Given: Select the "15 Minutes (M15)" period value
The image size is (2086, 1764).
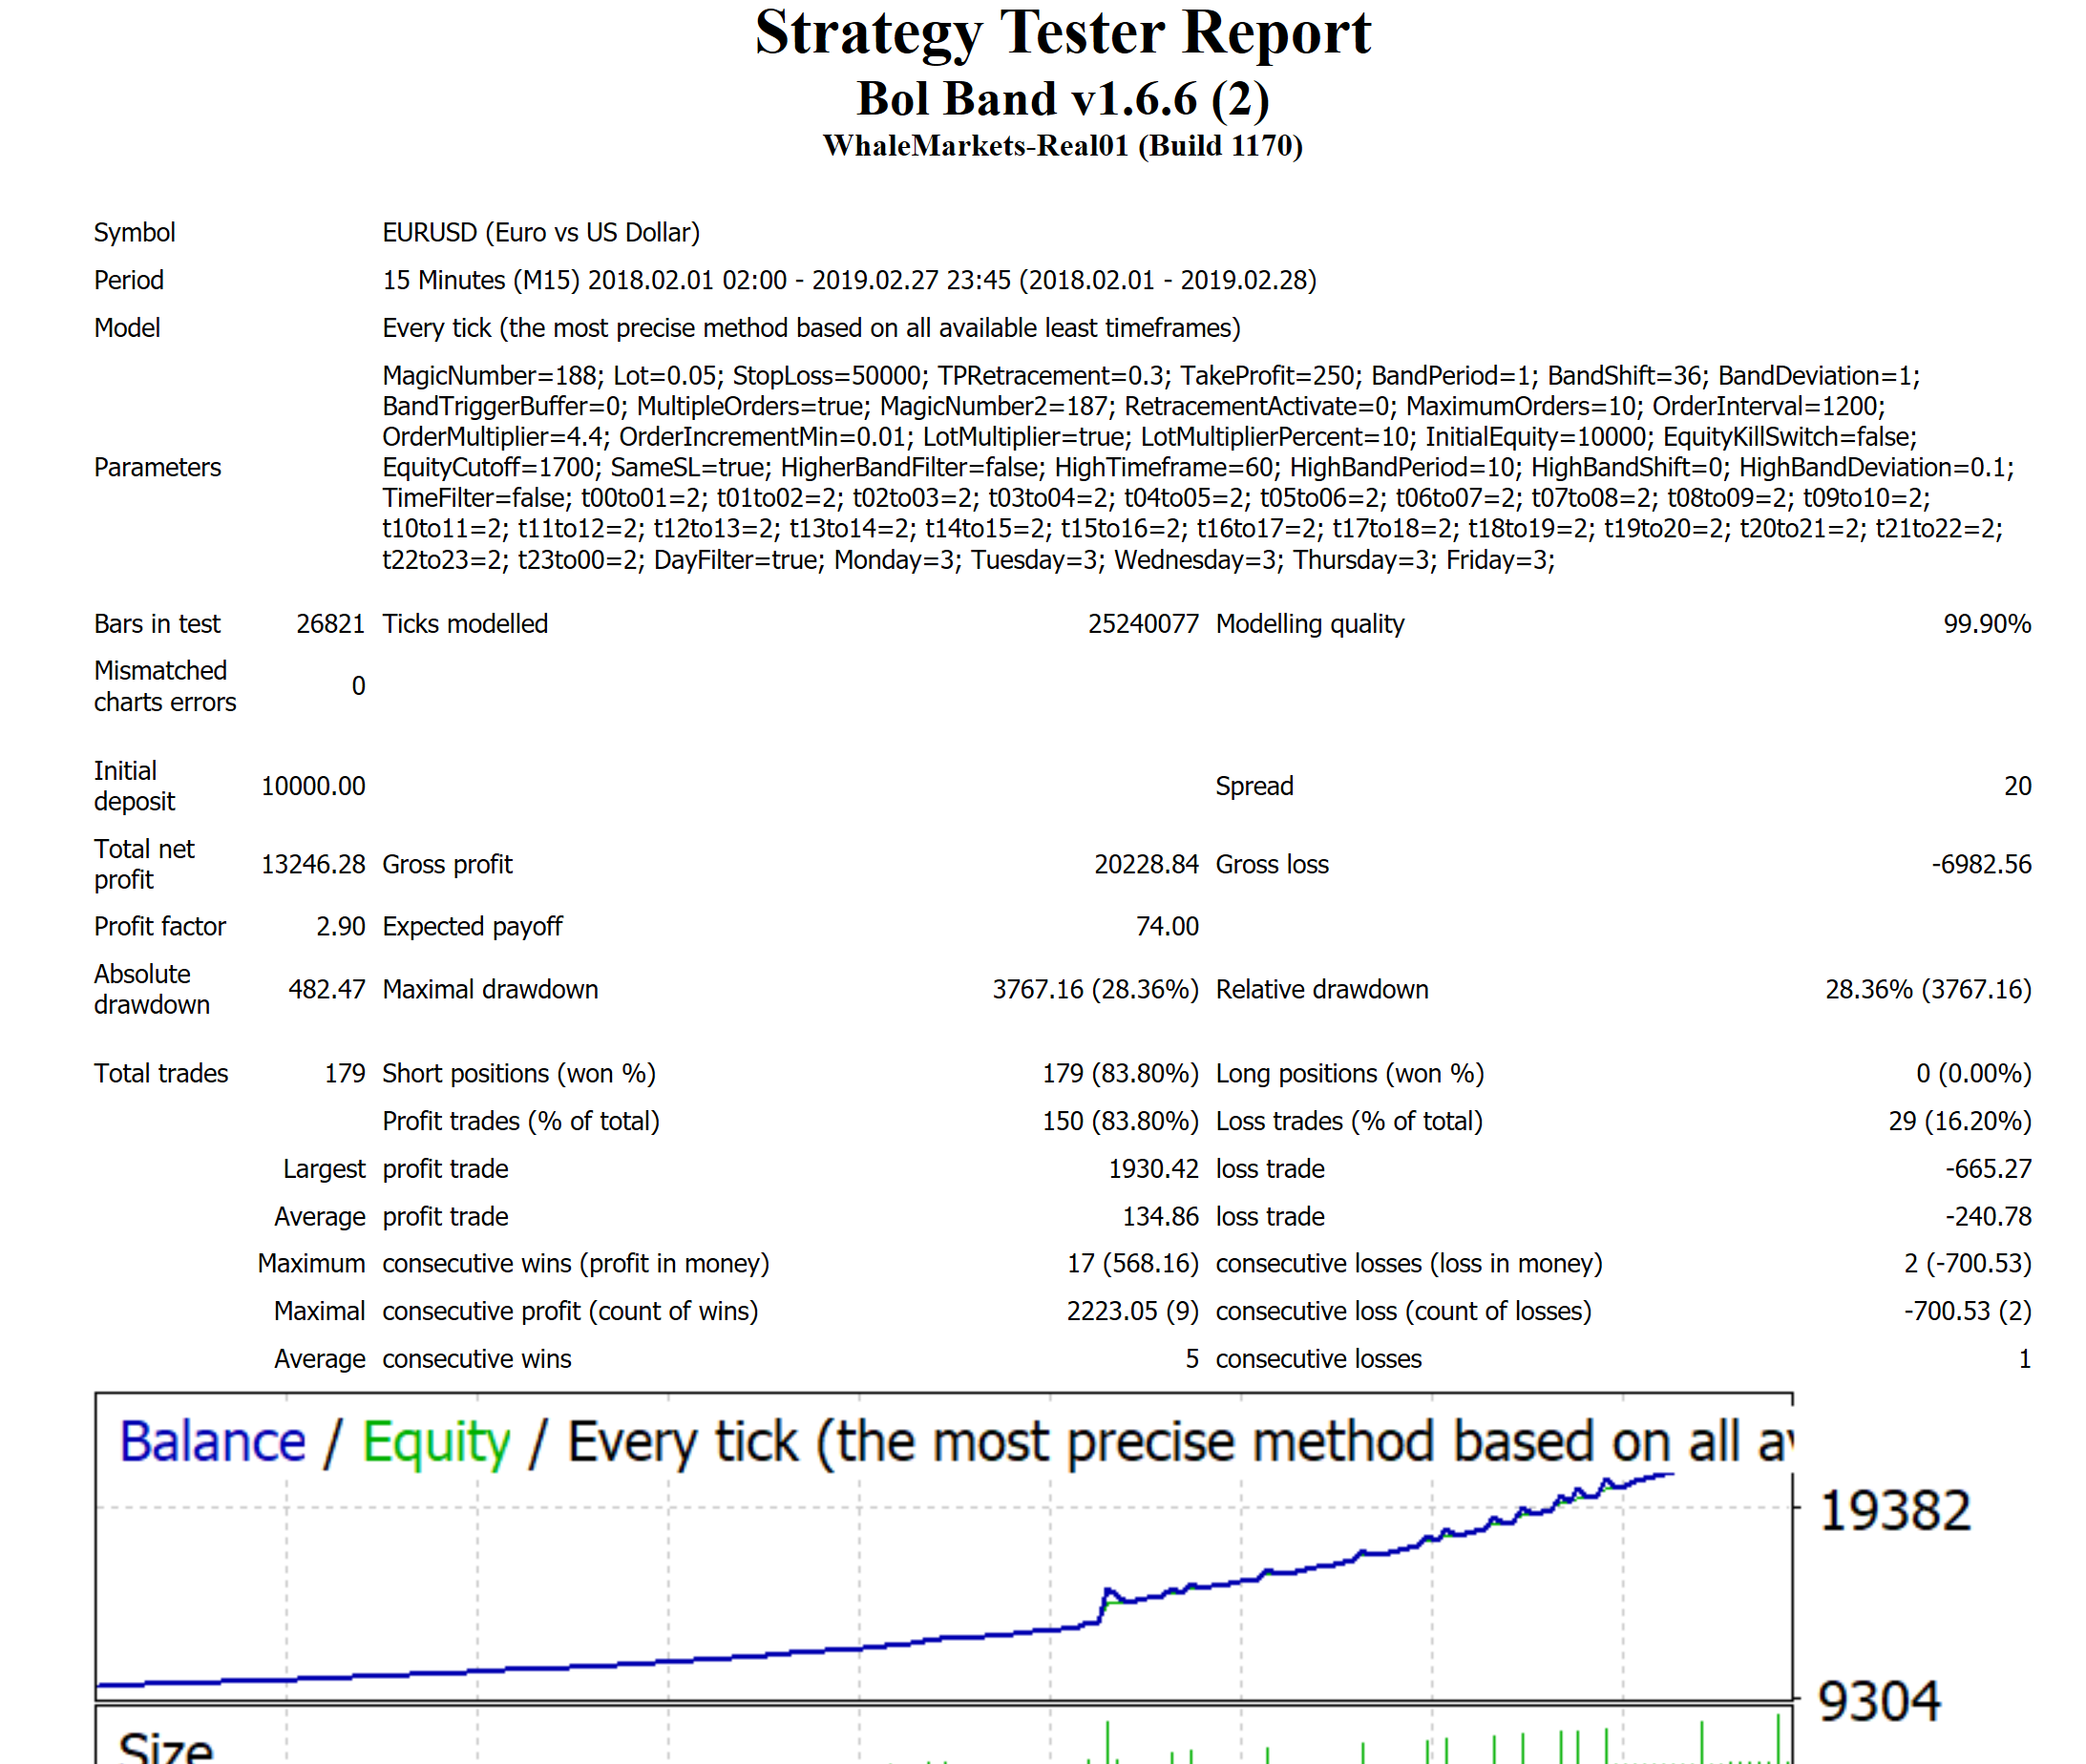Looking at the screenshot, I should click(481, 281).
